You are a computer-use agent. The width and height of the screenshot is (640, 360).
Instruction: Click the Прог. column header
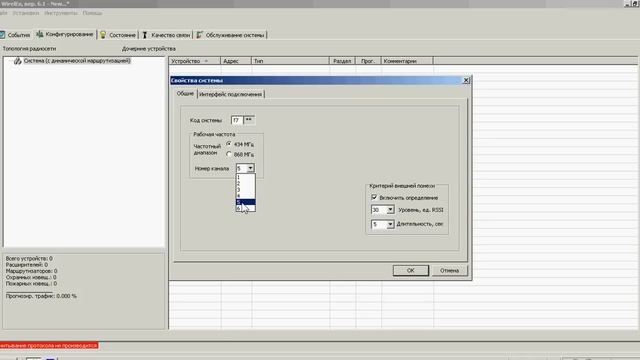(x=368, y=61)
